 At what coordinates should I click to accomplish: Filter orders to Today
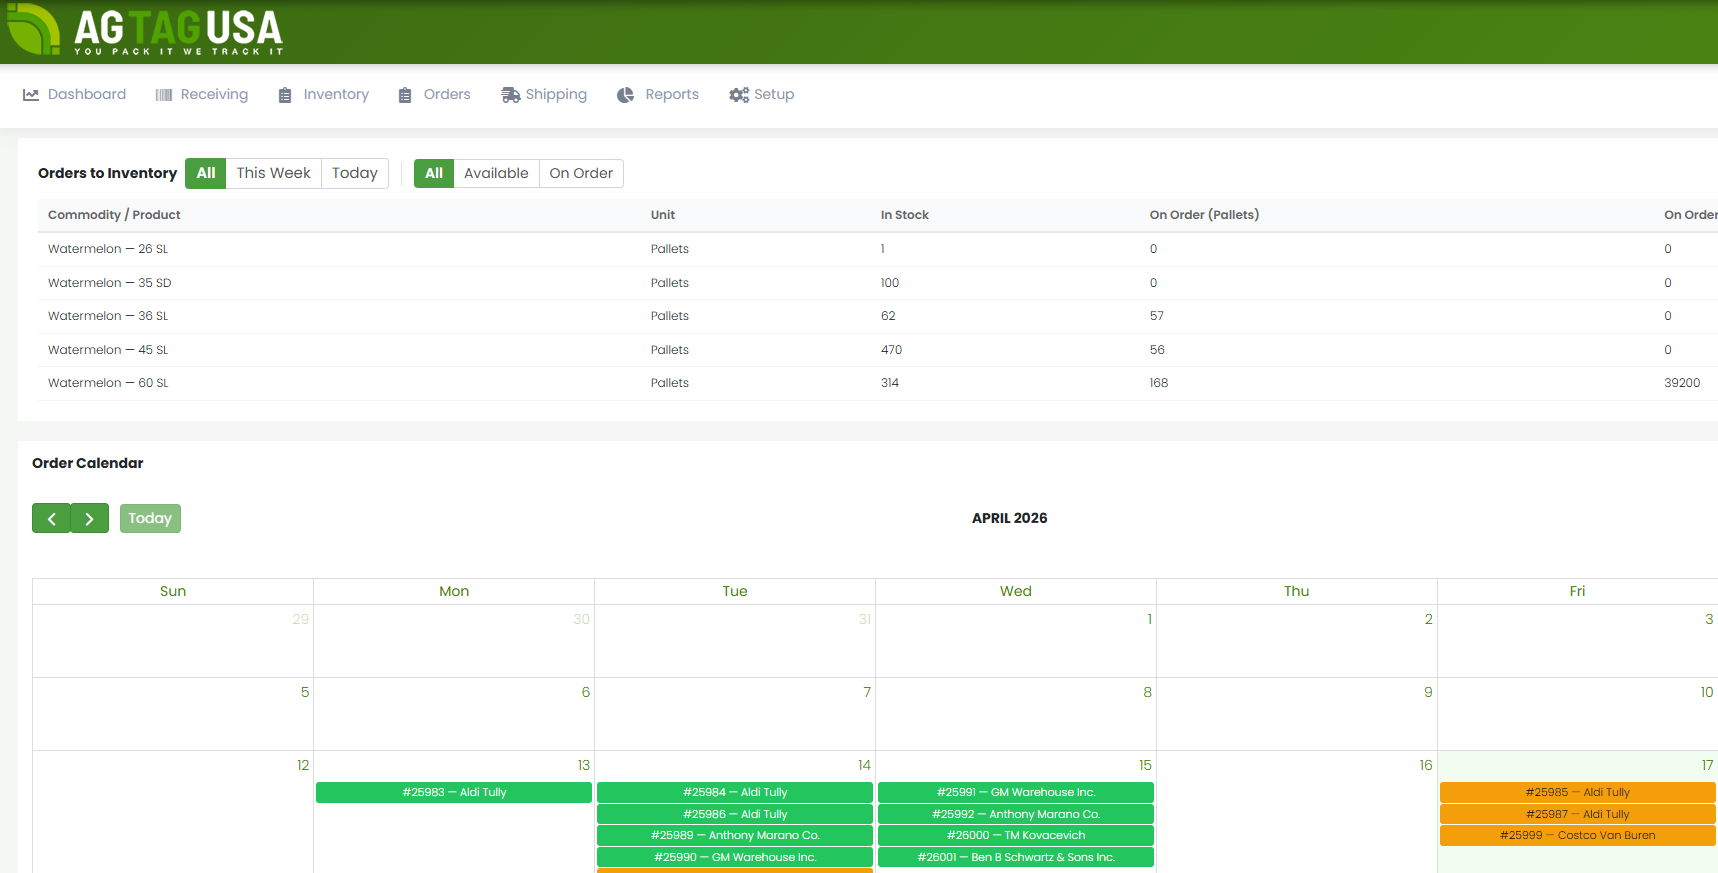[x=355, y=173]
